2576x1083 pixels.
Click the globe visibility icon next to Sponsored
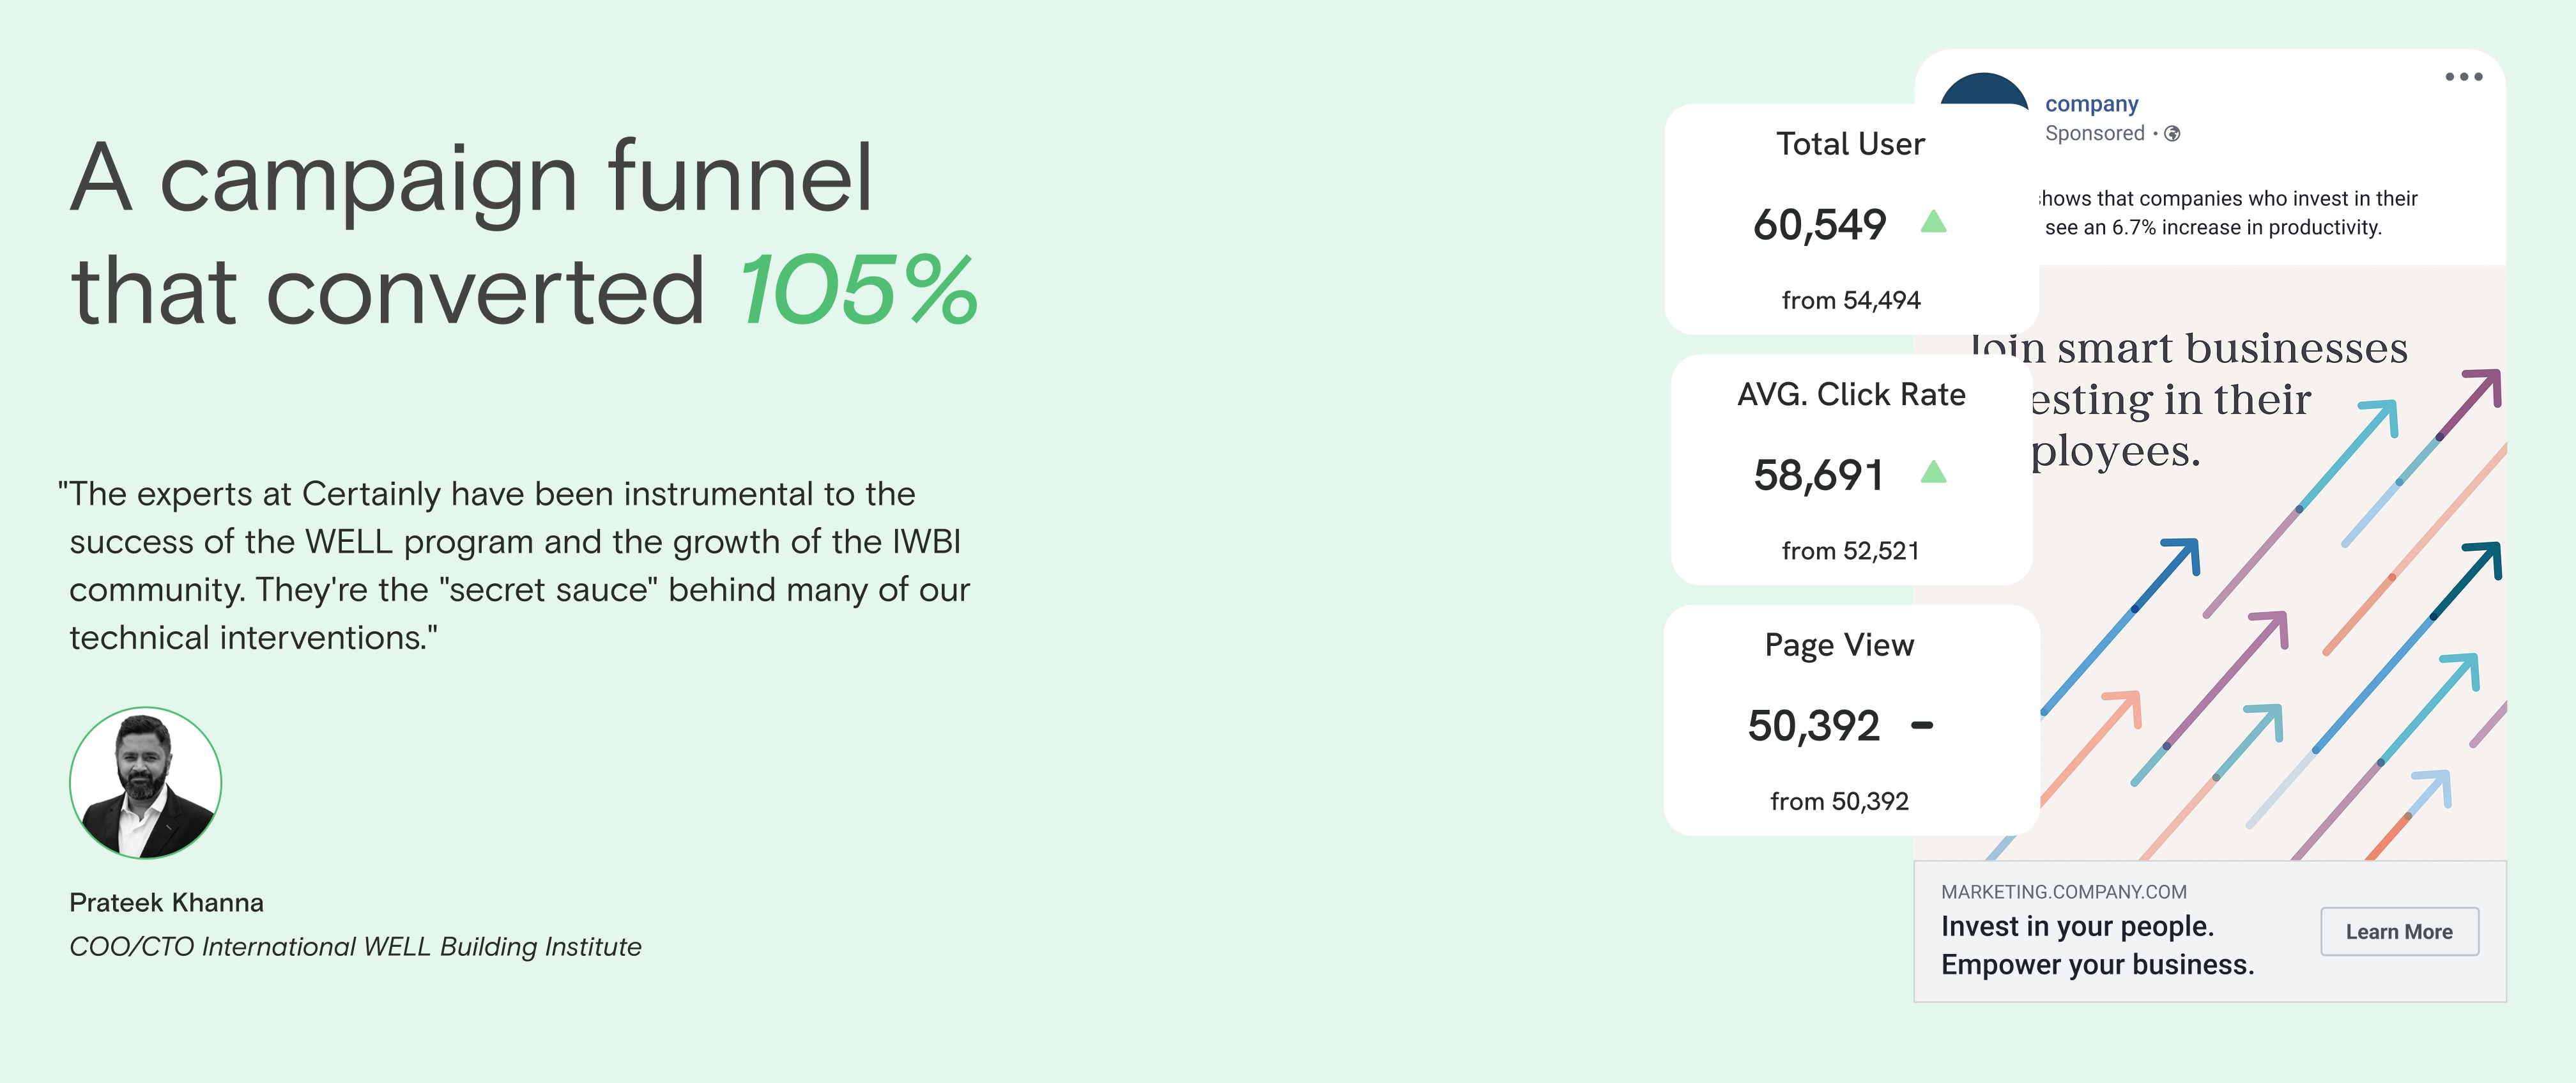(2172, 134)
